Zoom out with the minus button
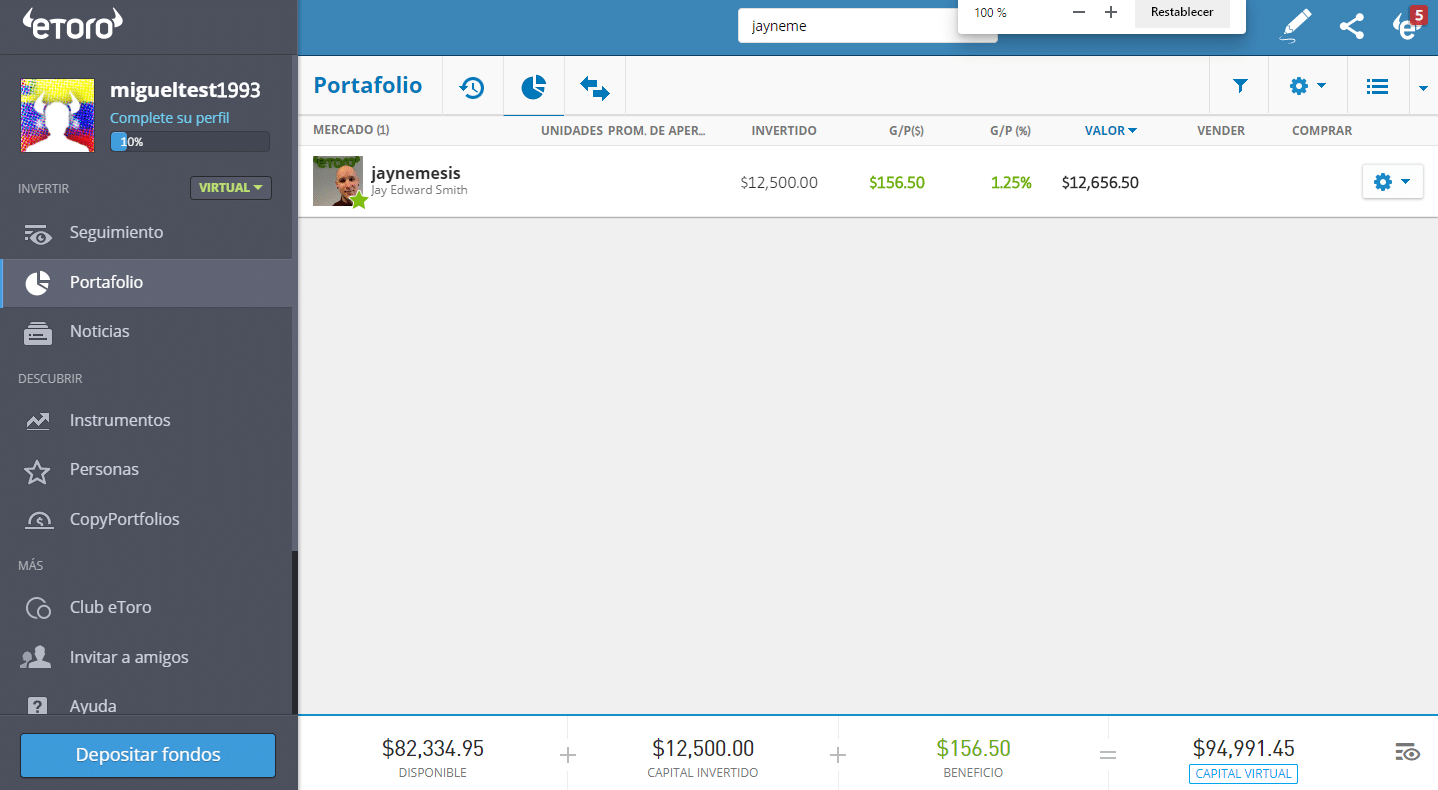This screenshot has height=790, width=1438. coord(1078,12)
